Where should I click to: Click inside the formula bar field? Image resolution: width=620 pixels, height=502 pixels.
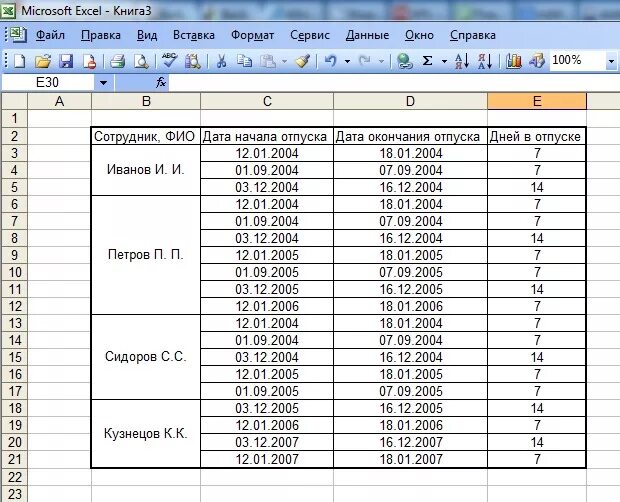click(x=393, y=83)
